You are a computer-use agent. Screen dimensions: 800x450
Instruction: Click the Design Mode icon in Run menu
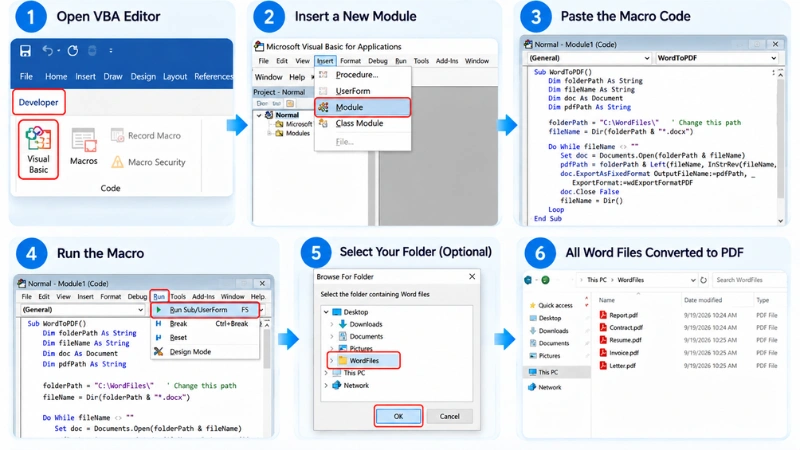159,352
